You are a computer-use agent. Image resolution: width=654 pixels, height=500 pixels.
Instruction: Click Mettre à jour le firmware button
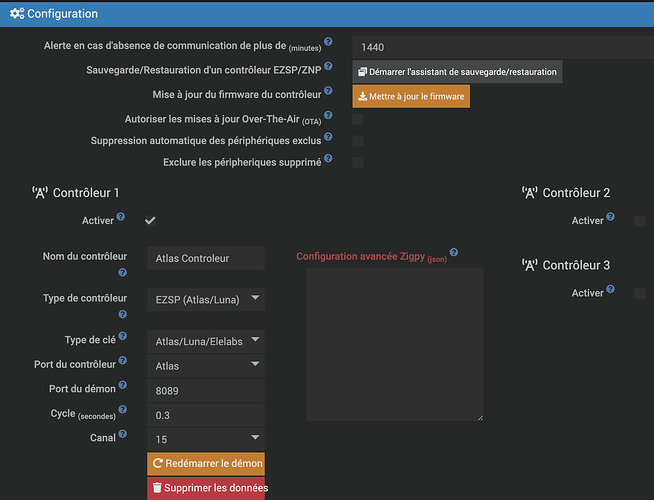click(x=410, y=96)
